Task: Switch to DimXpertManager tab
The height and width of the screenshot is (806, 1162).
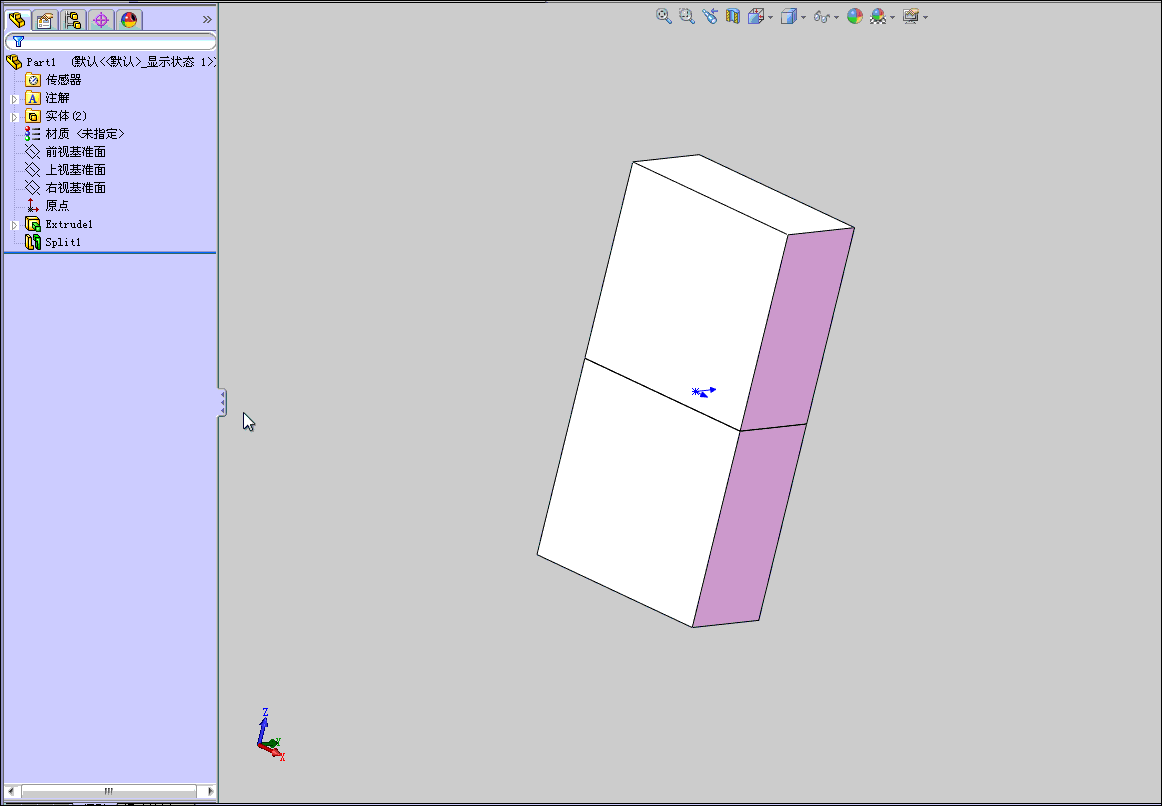Action: click(101, 20)
